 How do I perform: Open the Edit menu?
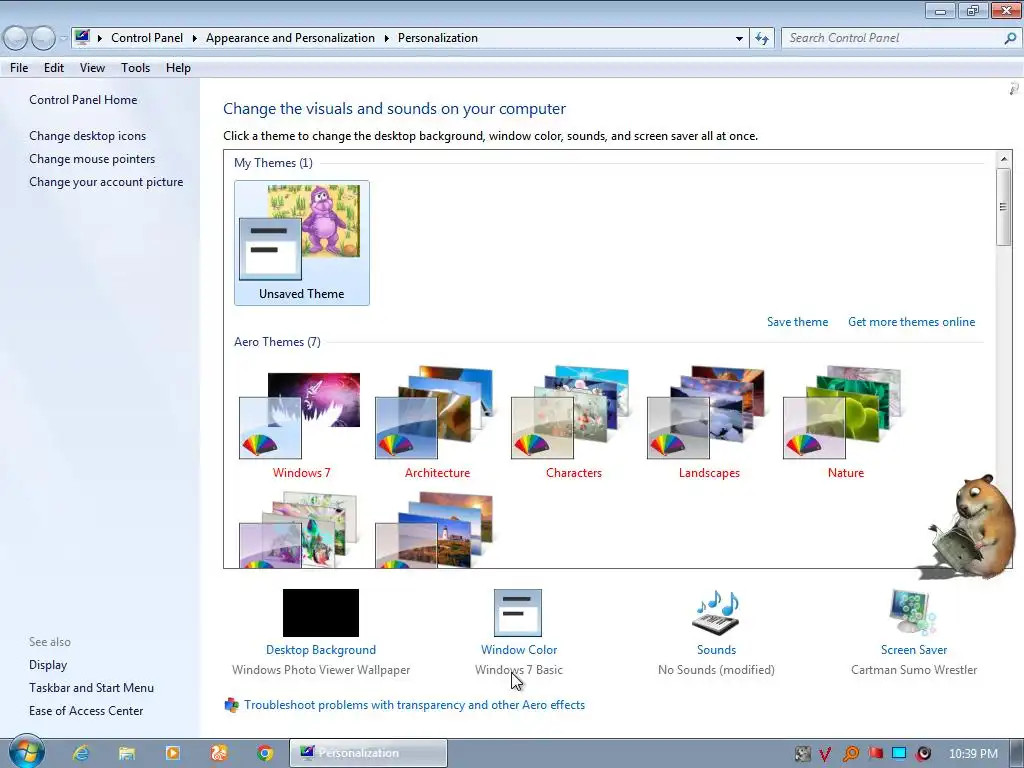(54, 68)
